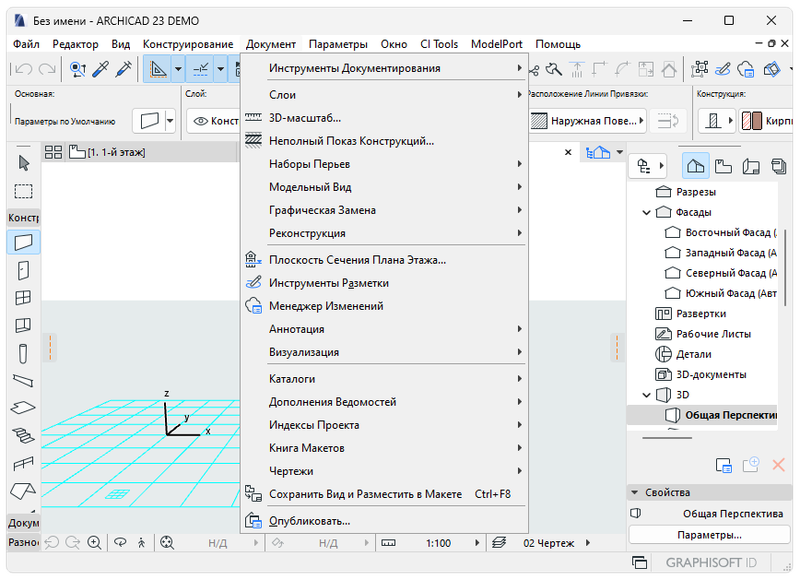Collapse the Фасады tree node
800x580 pixels.
(x=646, y=212)
